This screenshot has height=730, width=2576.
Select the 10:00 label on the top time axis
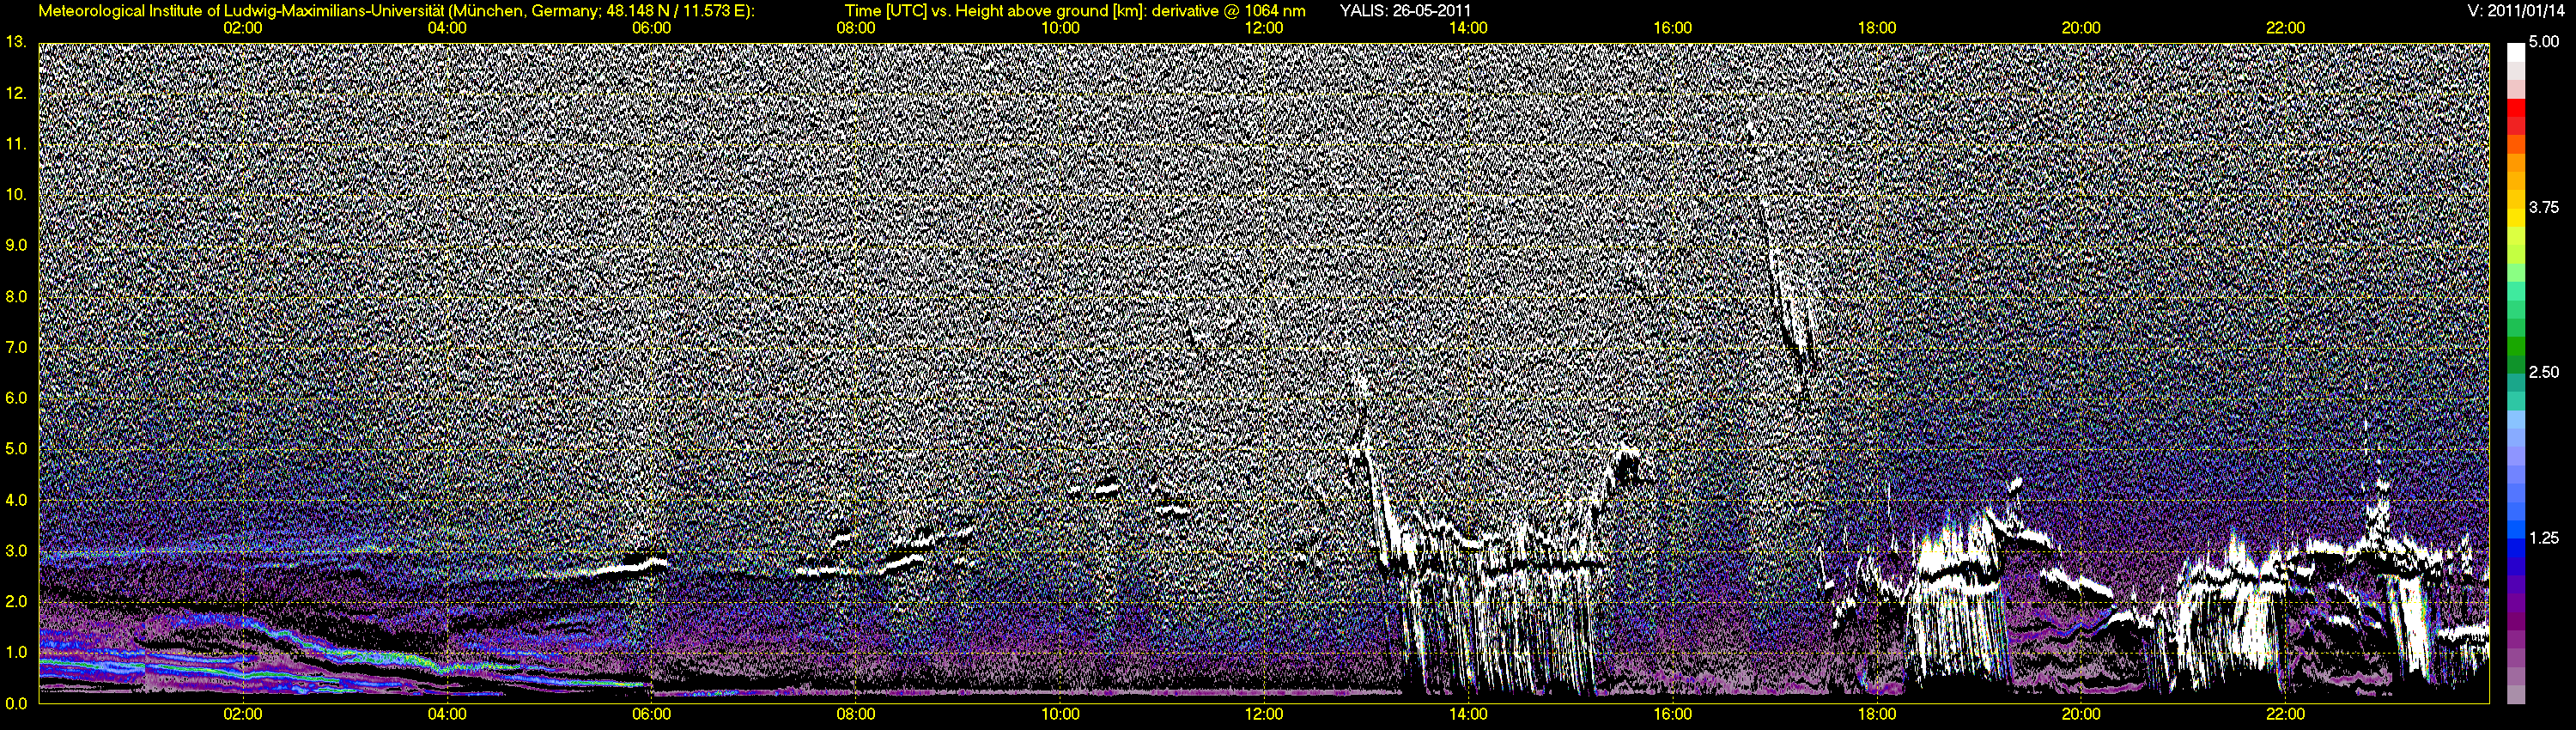(1060, 28)
